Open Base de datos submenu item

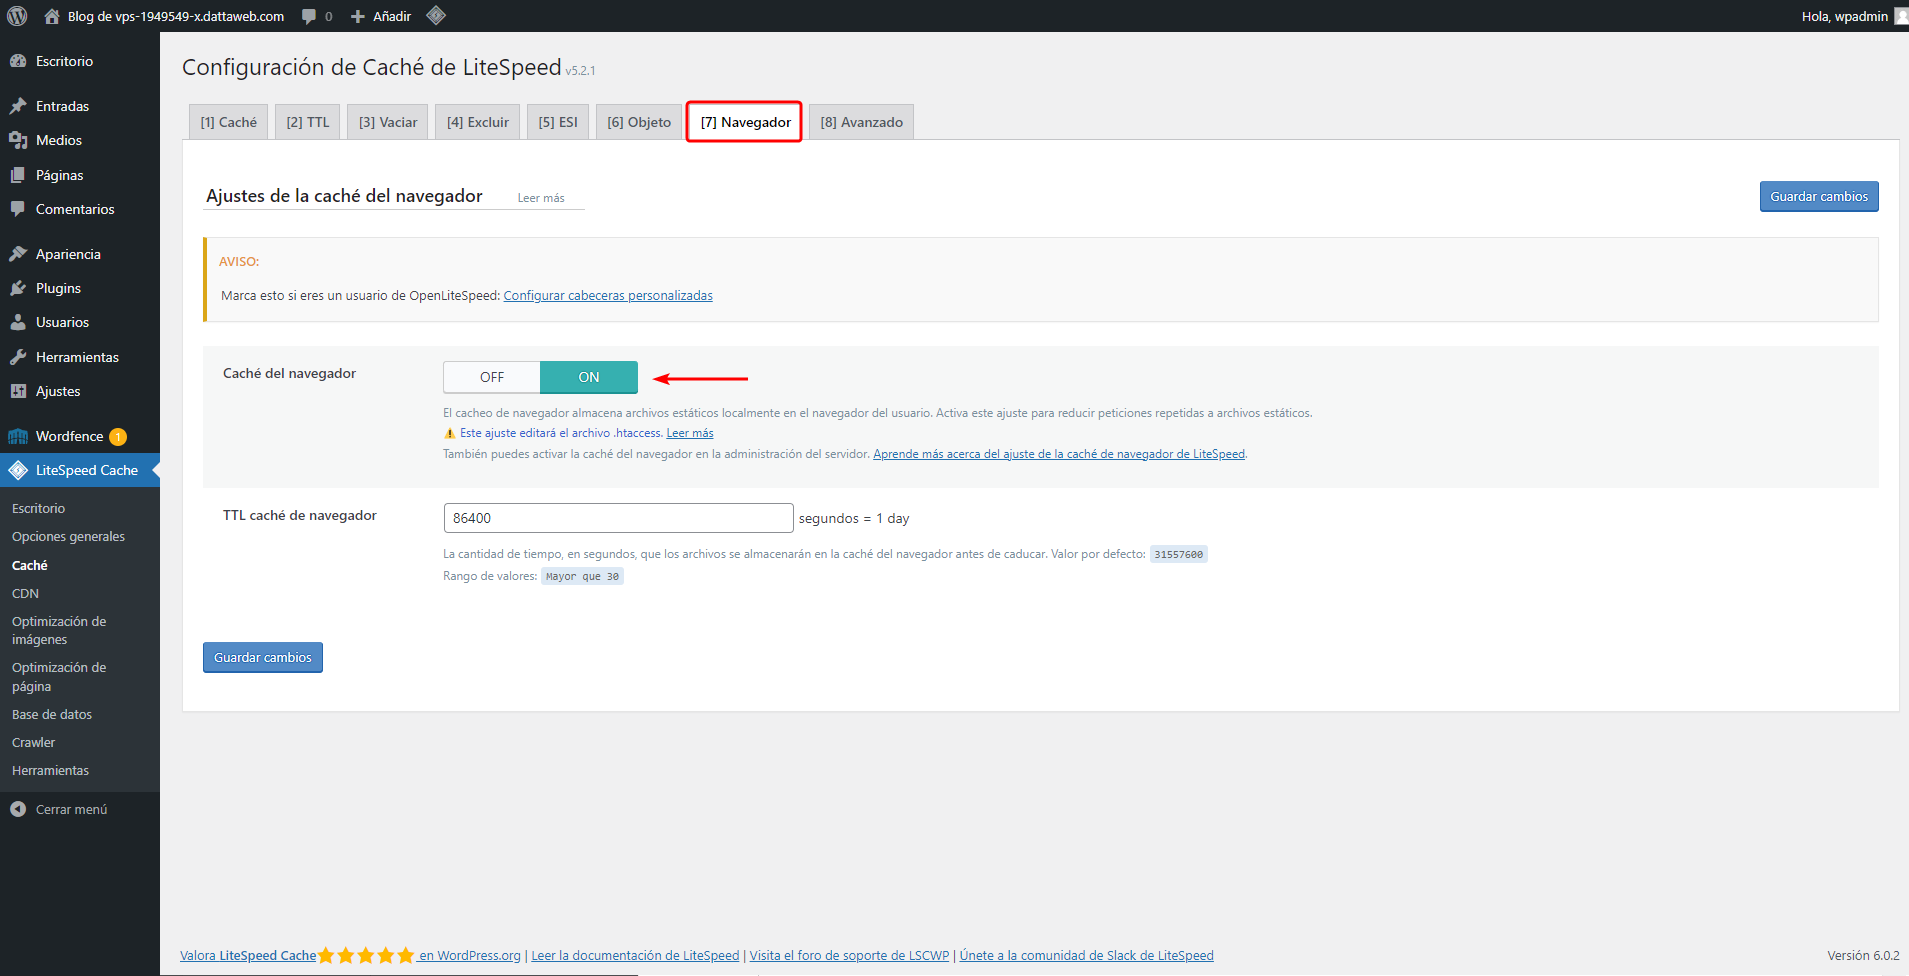(x=52, y=714)
